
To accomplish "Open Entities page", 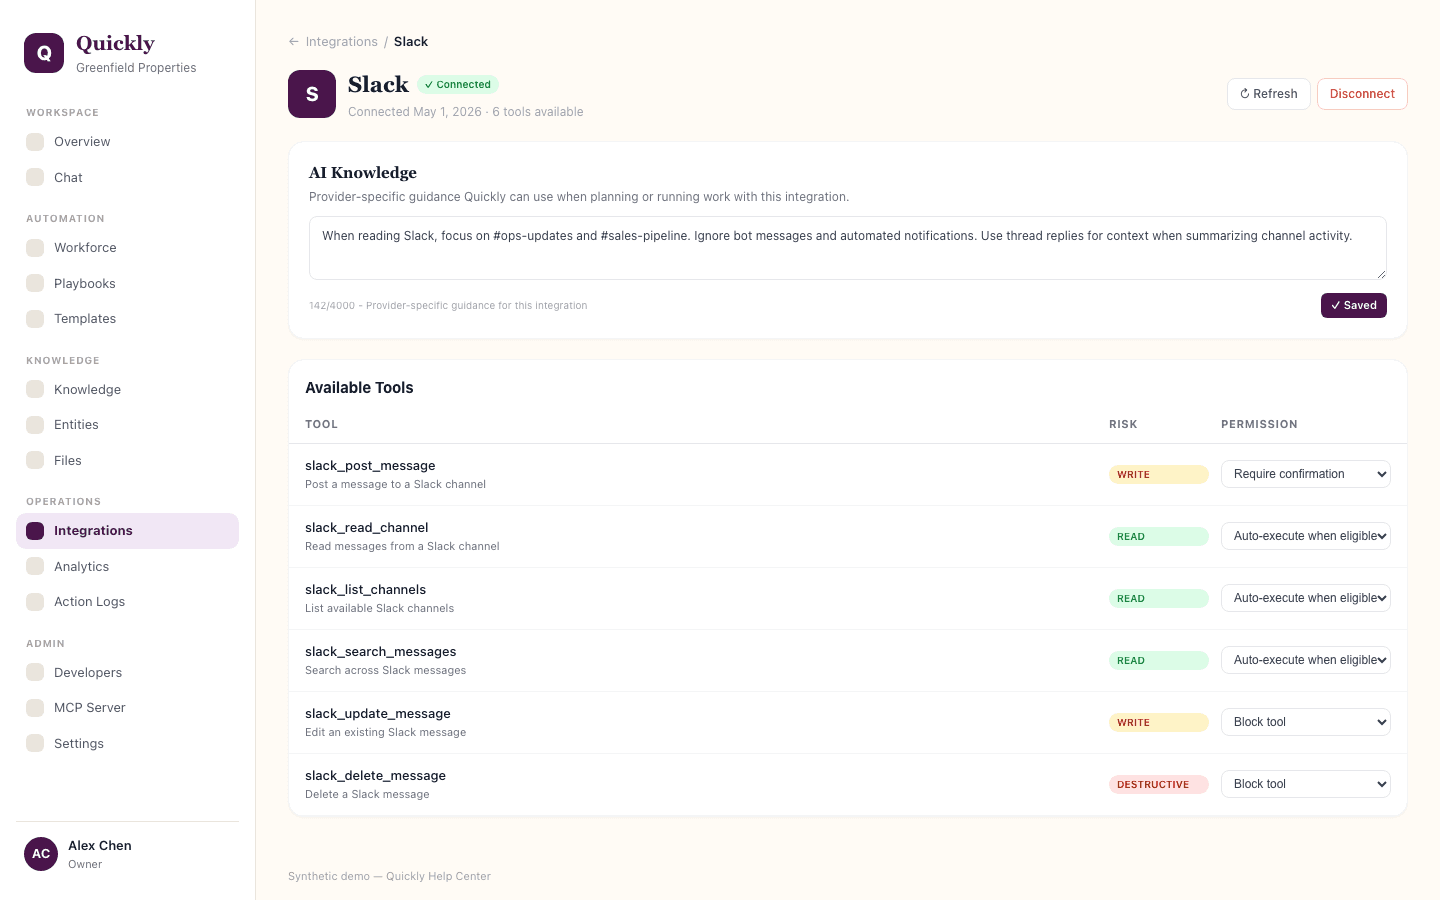I will pyautogui.click(x=127, y=425).
